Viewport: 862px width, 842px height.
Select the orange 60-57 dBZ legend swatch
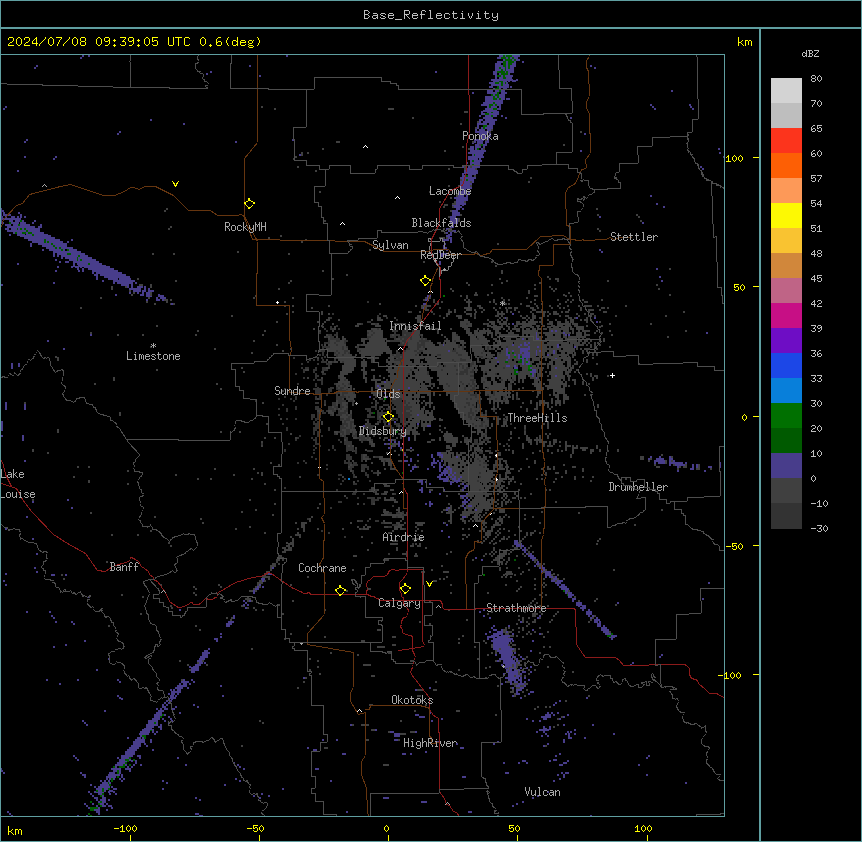786,165
